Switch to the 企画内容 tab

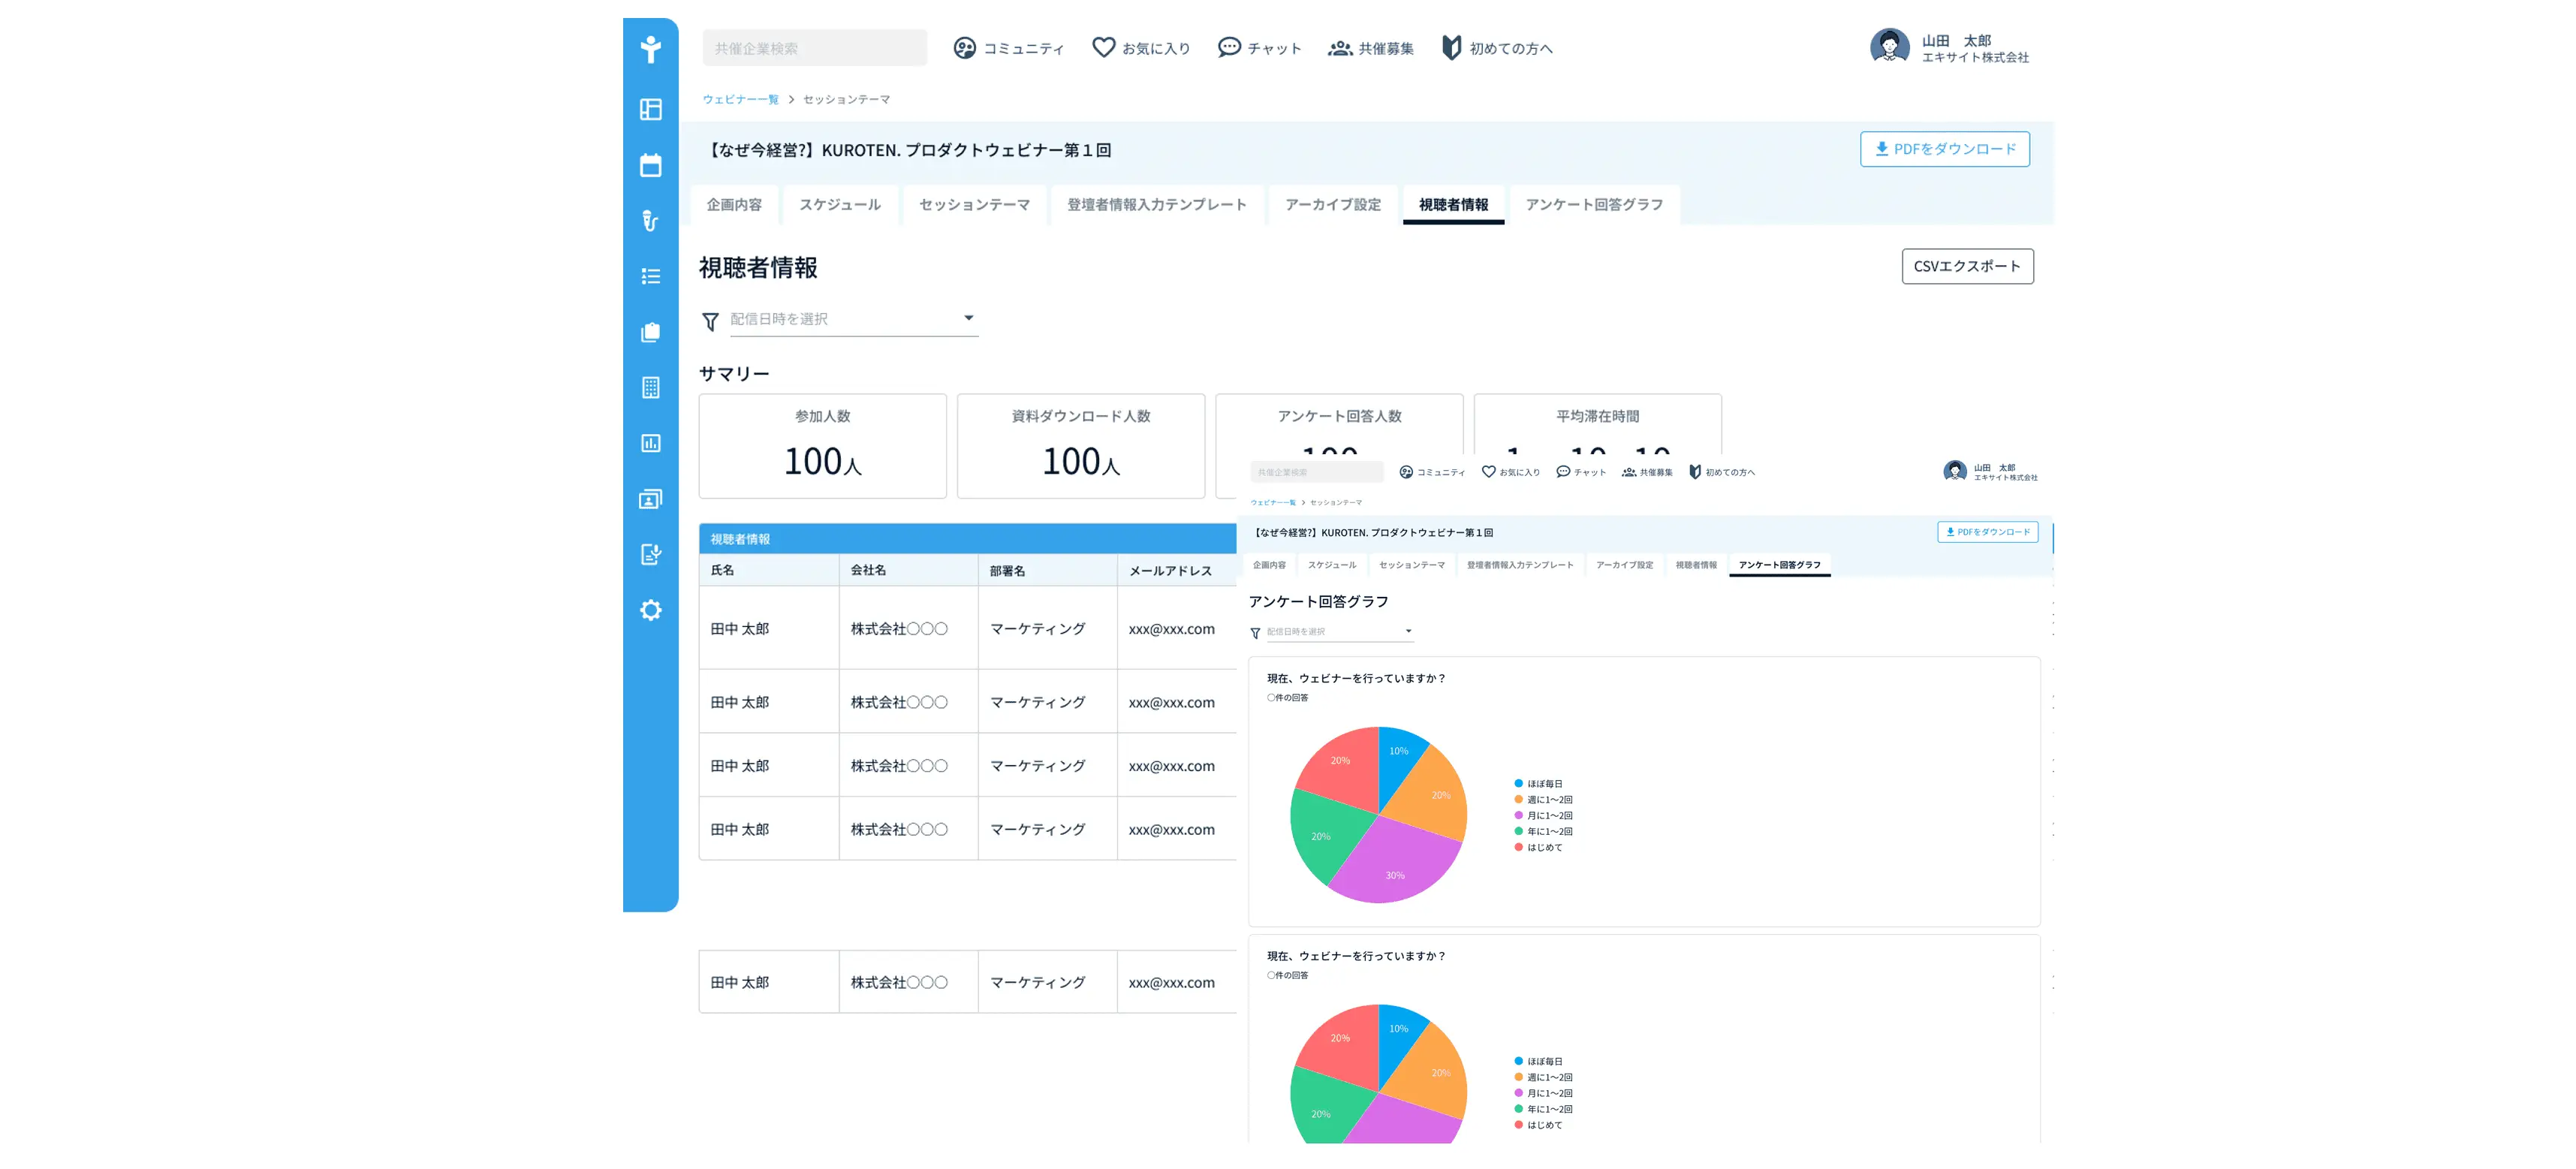click(x=734, y=204)
